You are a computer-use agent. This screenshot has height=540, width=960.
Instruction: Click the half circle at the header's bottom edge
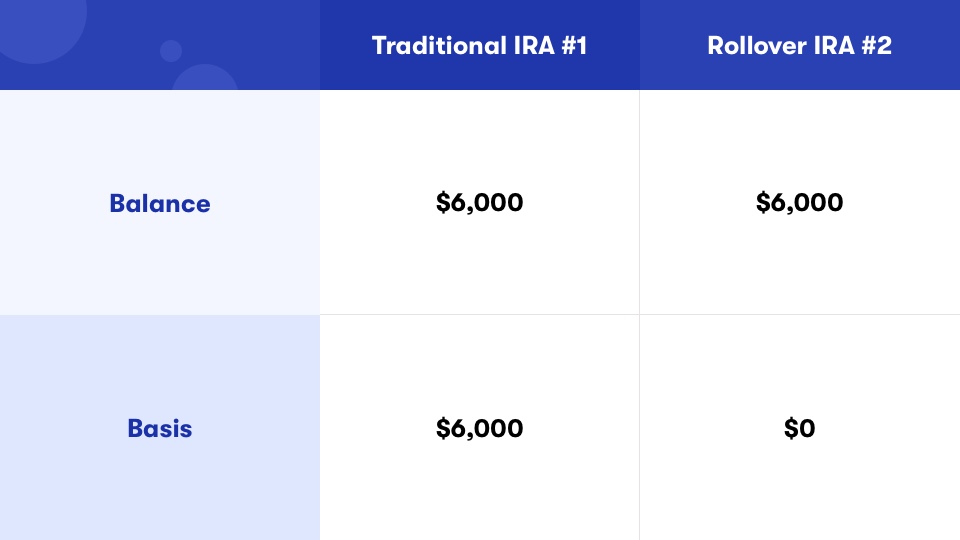coord(204,77)
